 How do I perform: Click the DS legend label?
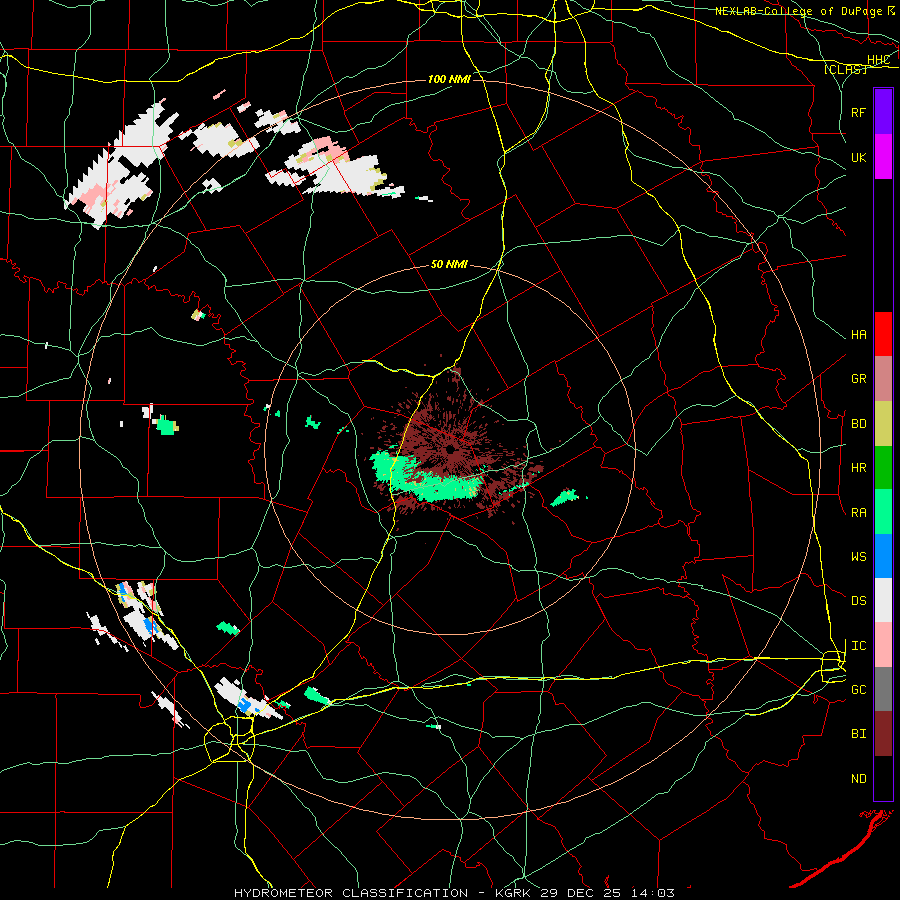858,601
